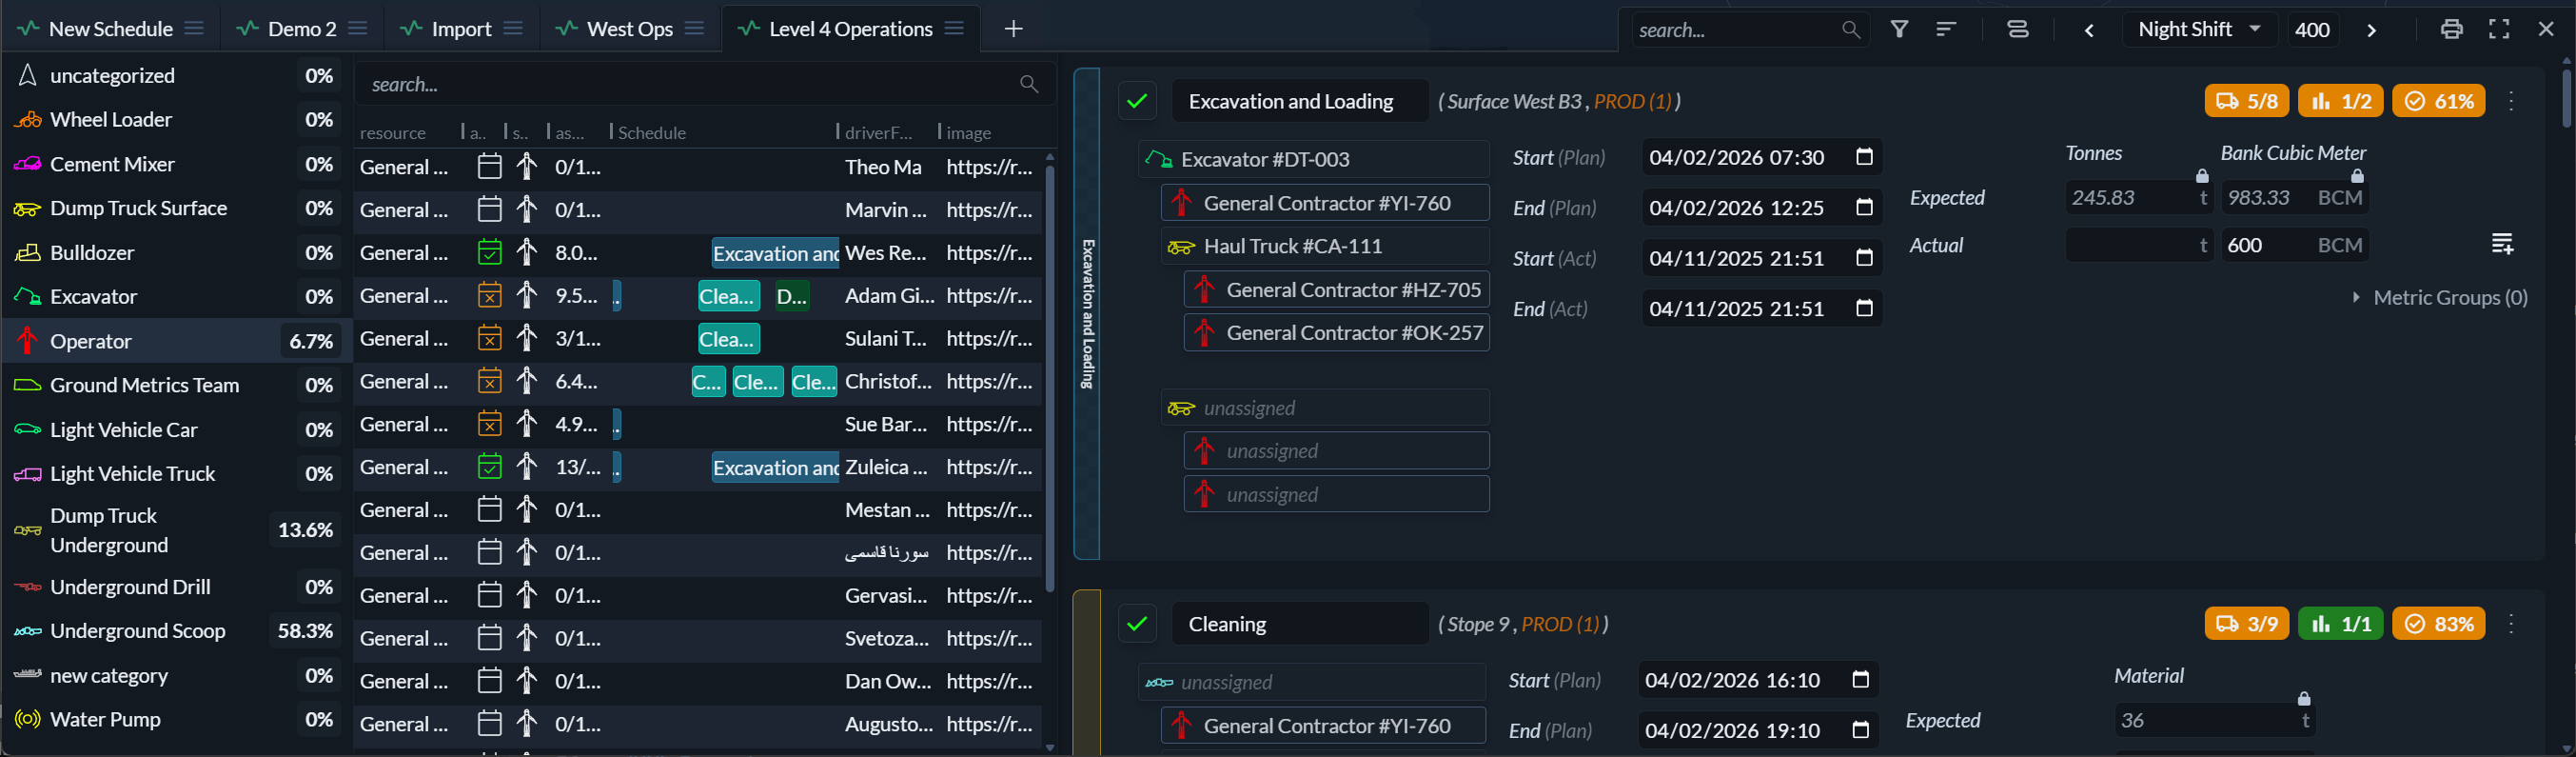Image resolution: width=2576 pixels, height=757 pixels.
Task: Switch to the Import tab
Action: click(462, 29)
